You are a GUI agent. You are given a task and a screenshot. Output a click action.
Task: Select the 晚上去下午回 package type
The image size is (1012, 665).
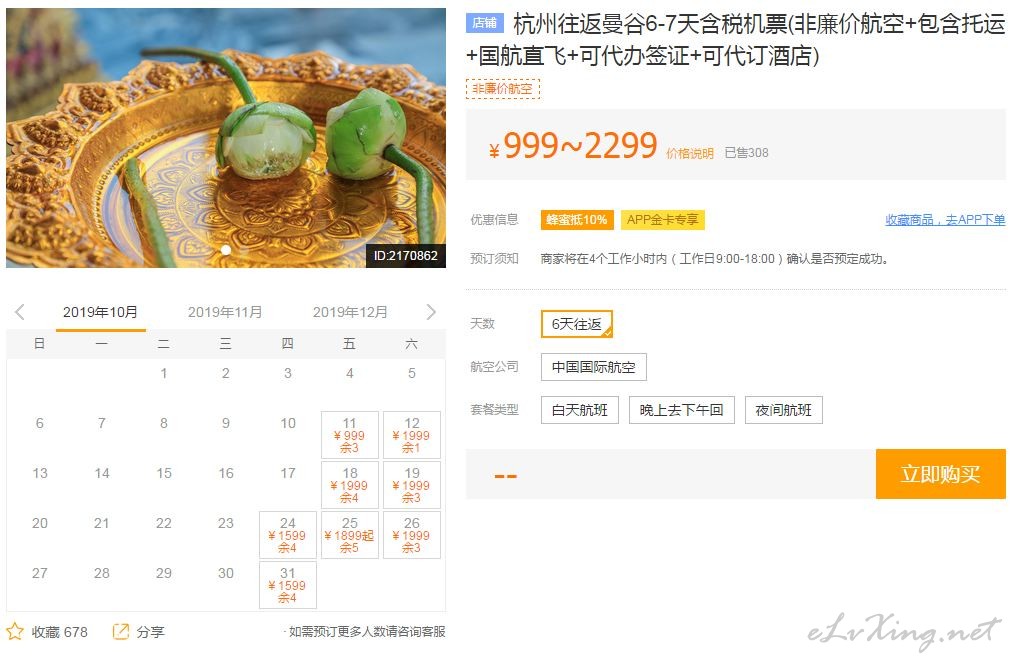(x=682, y=410)
